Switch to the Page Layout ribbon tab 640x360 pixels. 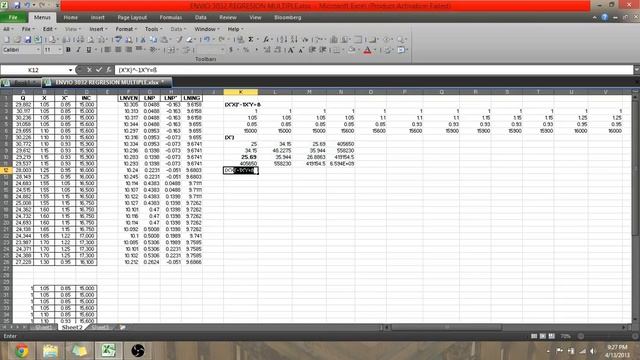point(132,17)
